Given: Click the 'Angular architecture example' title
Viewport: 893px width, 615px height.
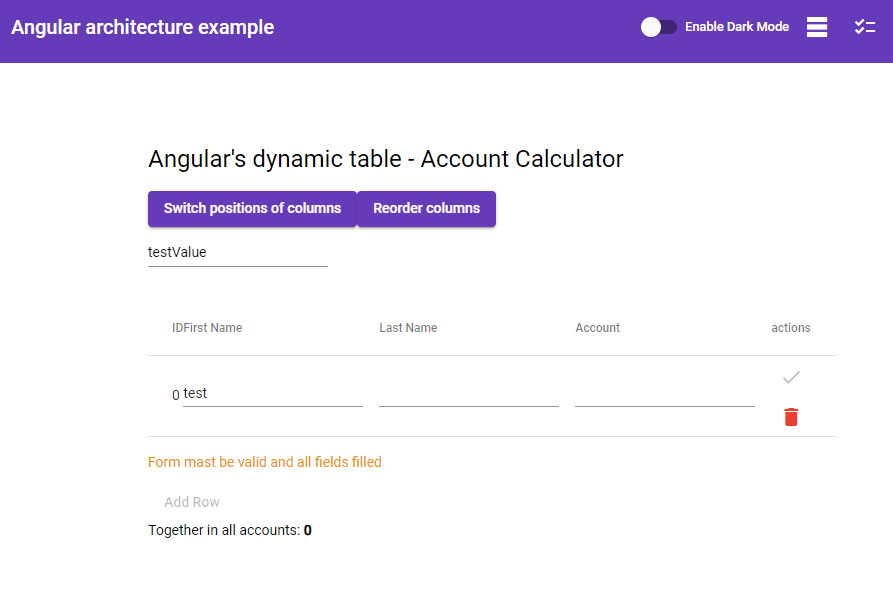Looking at the screenshot, I should pyautogui.click(x=142, y=27).
